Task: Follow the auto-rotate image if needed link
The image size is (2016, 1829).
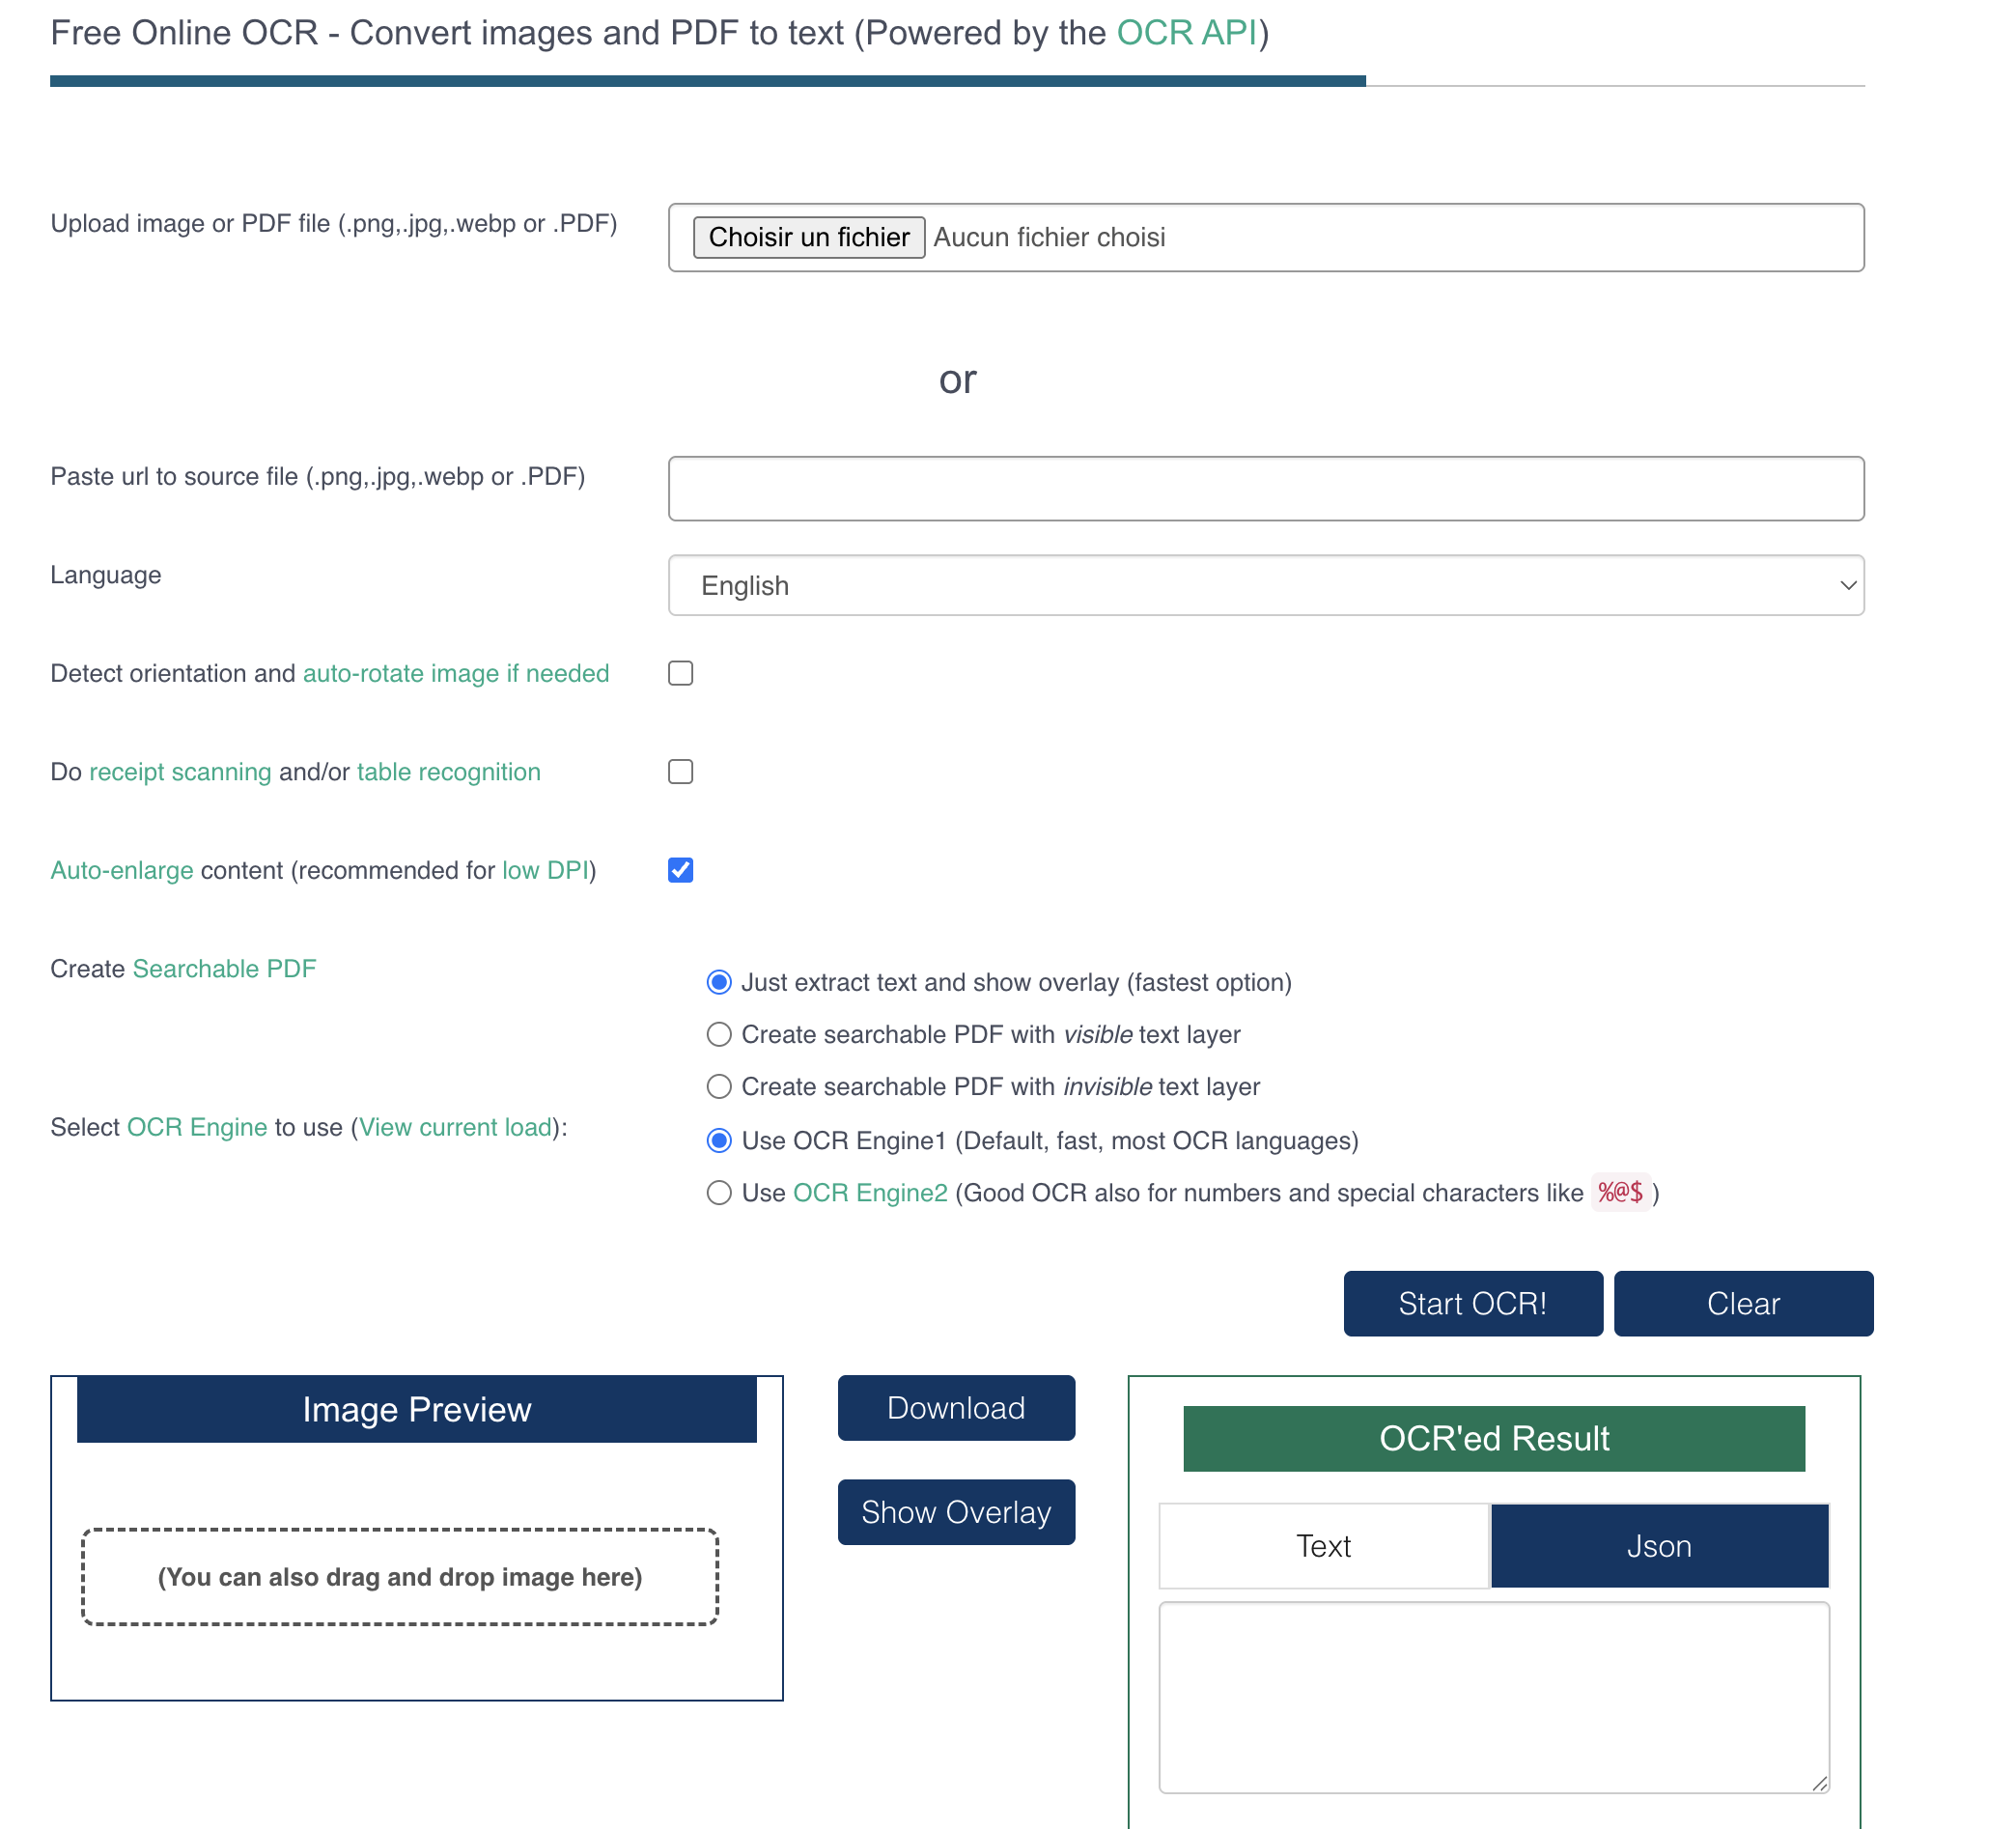Action: coord(456,673)
